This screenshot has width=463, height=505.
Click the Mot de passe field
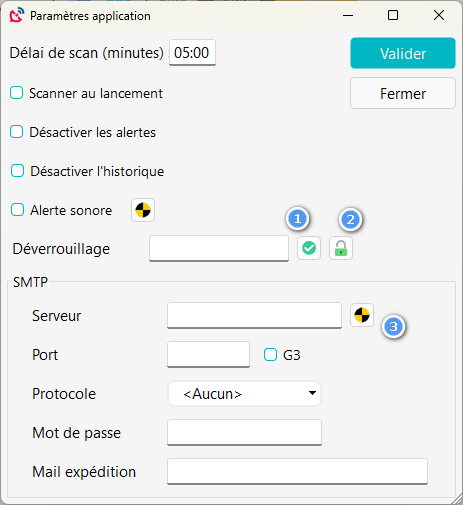244,433
